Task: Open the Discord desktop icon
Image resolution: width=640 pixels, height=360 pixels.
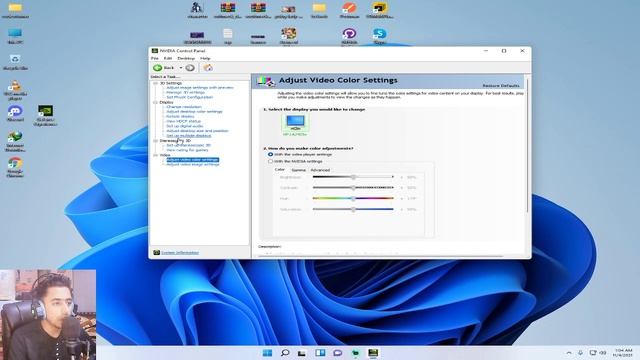Action: [15, 111]
